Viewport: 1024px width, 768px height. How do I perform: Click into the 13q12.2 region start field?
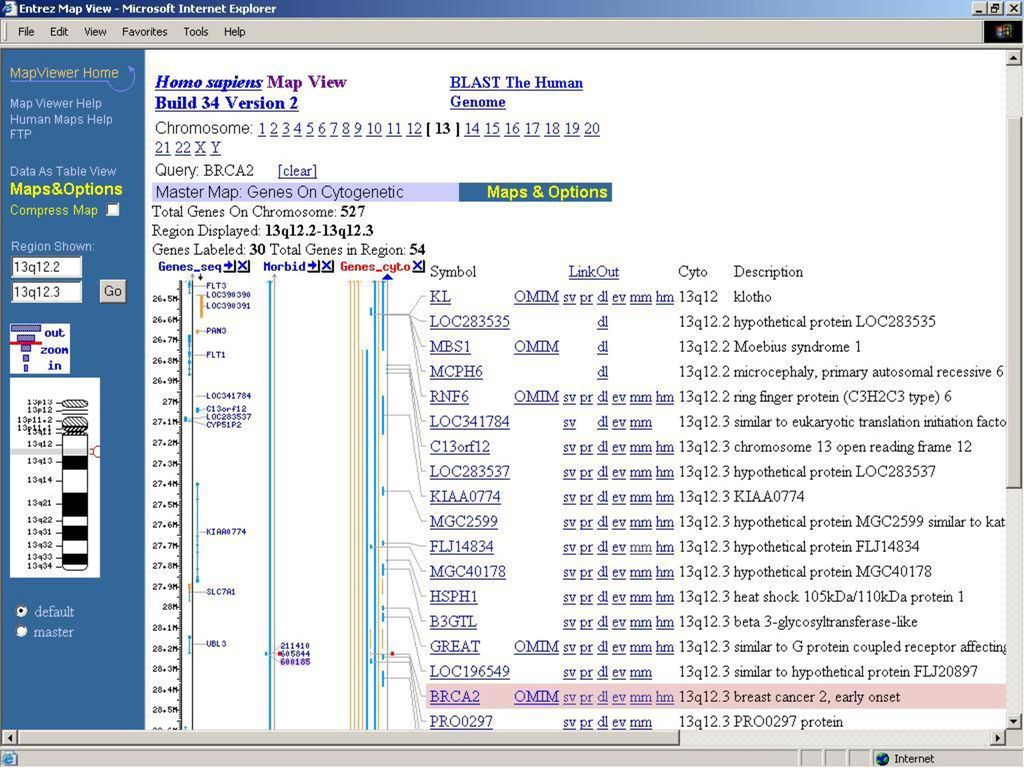[x=46, y=267]
